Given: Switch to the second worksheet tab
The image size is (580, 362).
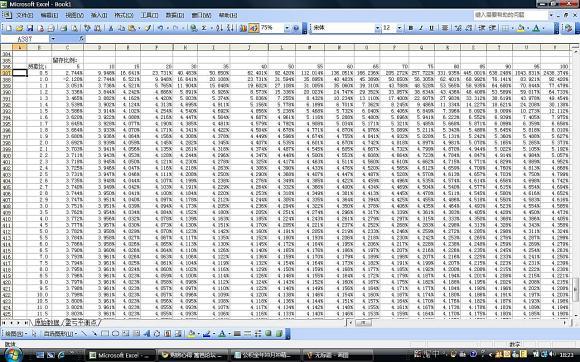Looking at the screenshot, I should 81,322.
